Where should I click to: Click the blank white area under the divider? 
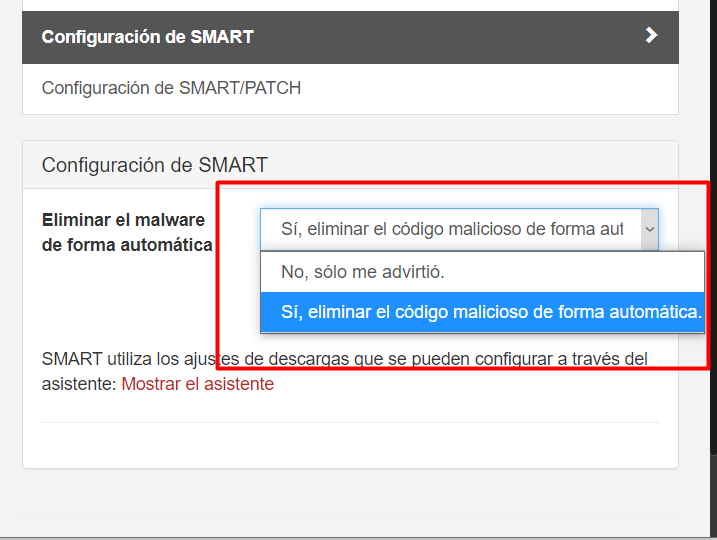pyautogui.click(x=350, y=445)
